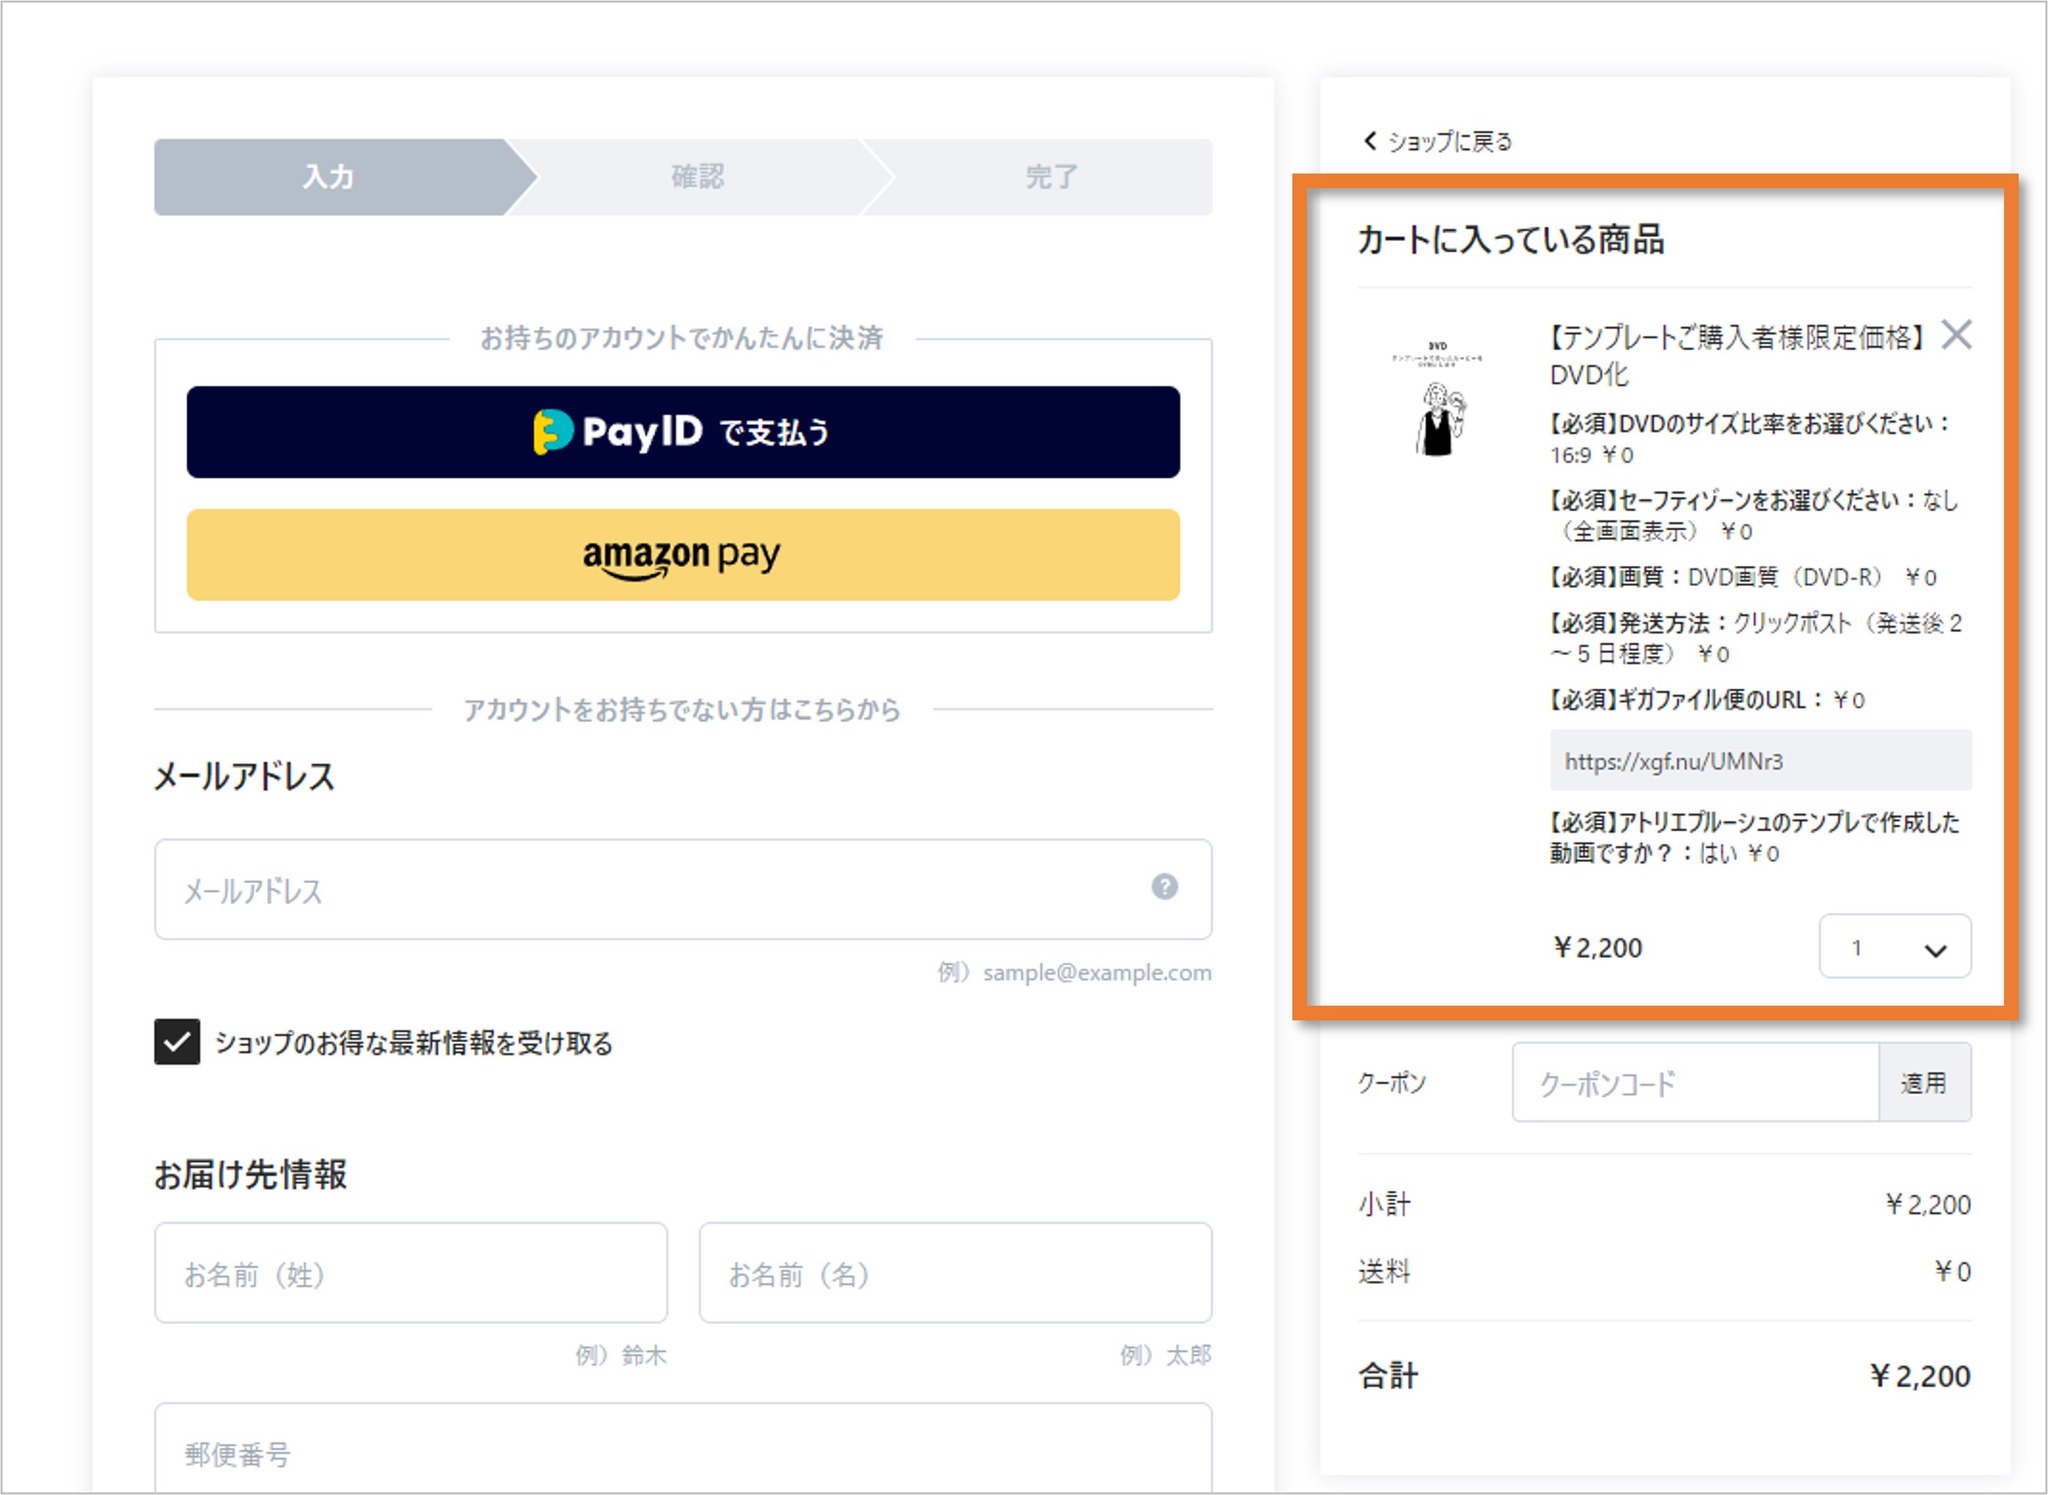
Task: Click the https://xgf.nu/UMNr3 URL text
Action: (1673, 761)
